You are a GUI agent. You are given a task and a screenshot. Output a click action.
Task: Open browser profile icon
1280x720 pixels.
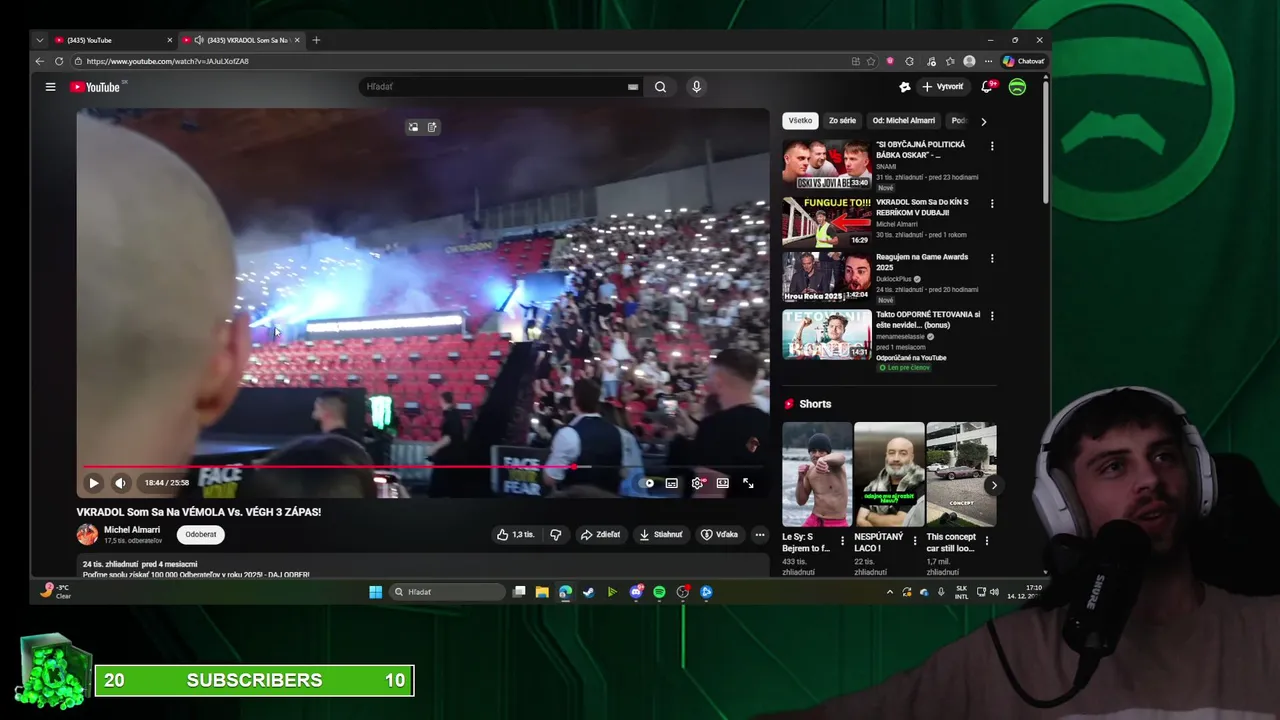pos(969,61)
